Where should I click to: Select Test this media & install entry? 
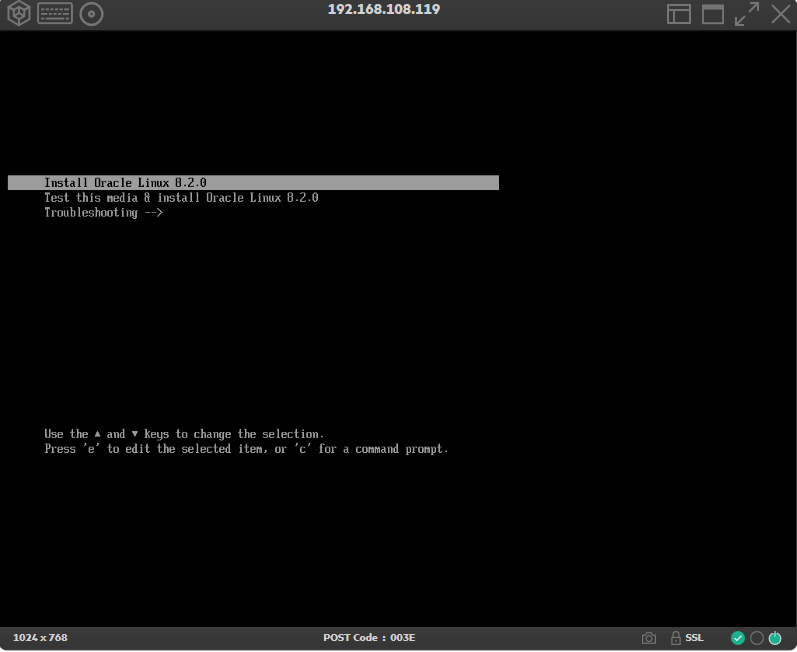pos(181,198)
